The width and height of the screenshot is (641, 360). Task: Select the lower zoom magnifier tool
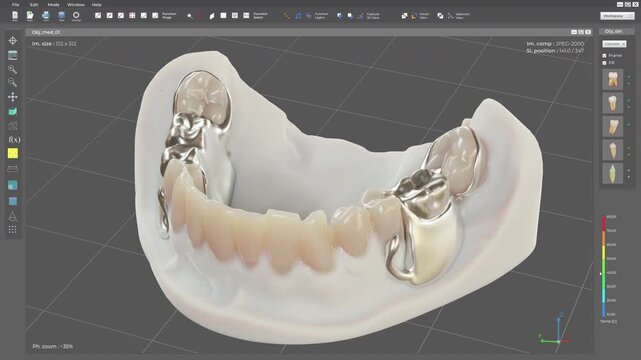click(13, 83)
